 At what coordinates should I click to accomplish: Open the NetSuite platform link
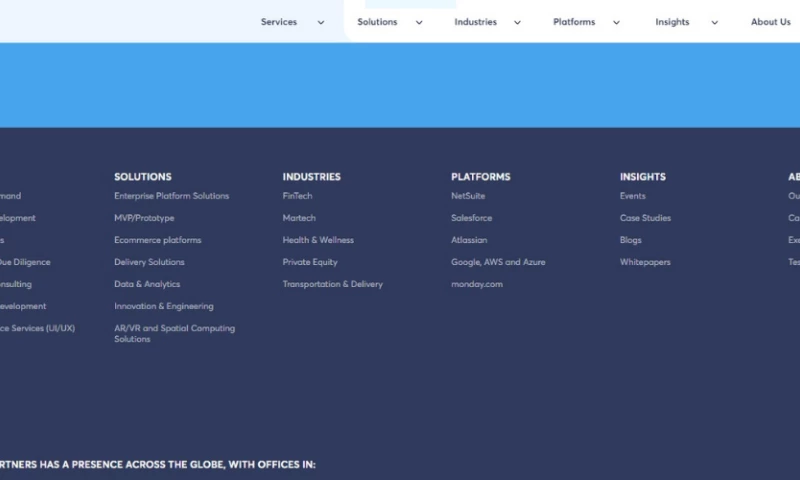pyautogui.click(x=468, y=196)
